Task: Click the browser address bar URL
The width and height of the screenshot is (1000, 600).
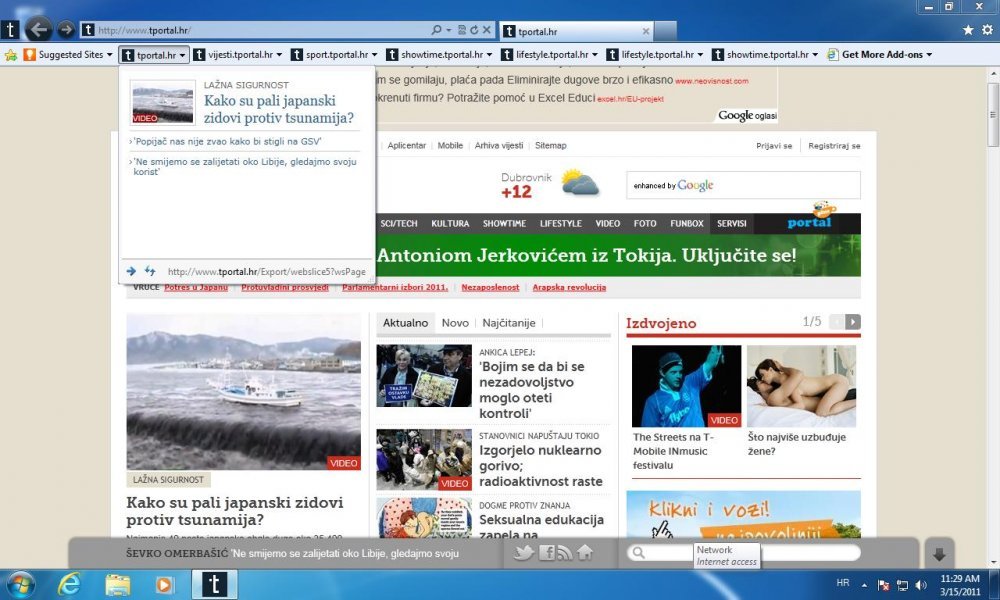Action: 143,30
